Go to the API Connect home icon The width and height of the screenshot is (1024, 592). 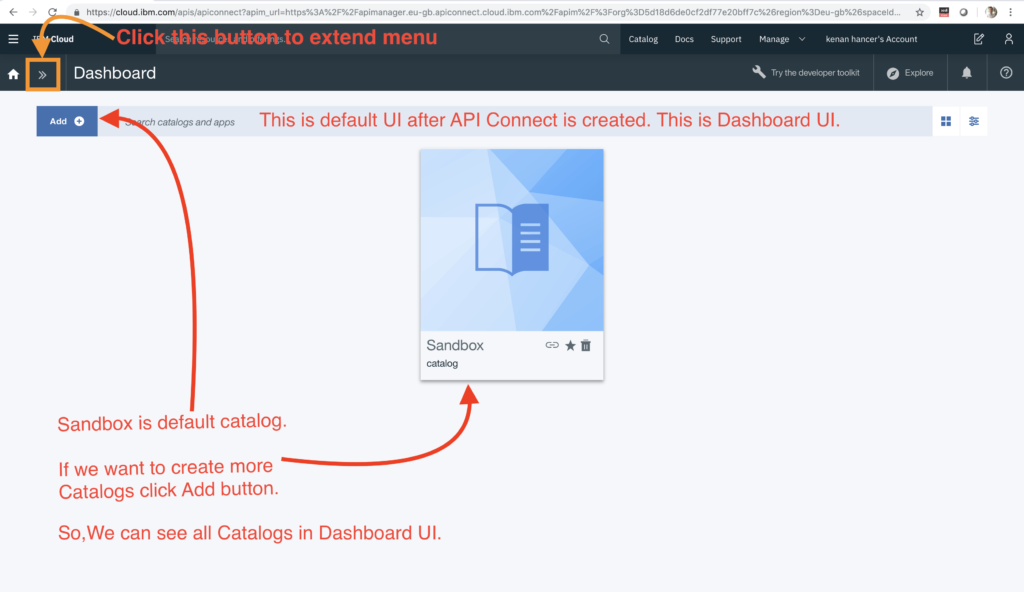click(x=13, y=74)
